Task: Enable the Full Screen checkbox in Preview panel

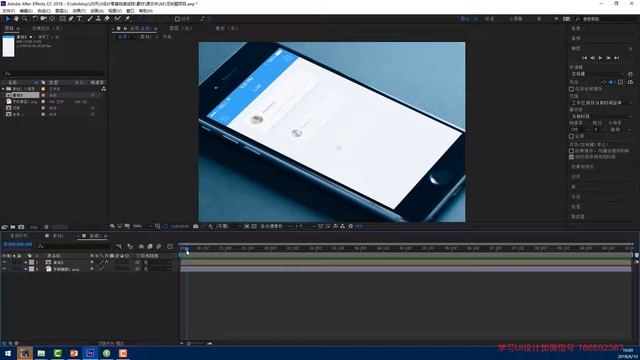Action: point(571,136)
